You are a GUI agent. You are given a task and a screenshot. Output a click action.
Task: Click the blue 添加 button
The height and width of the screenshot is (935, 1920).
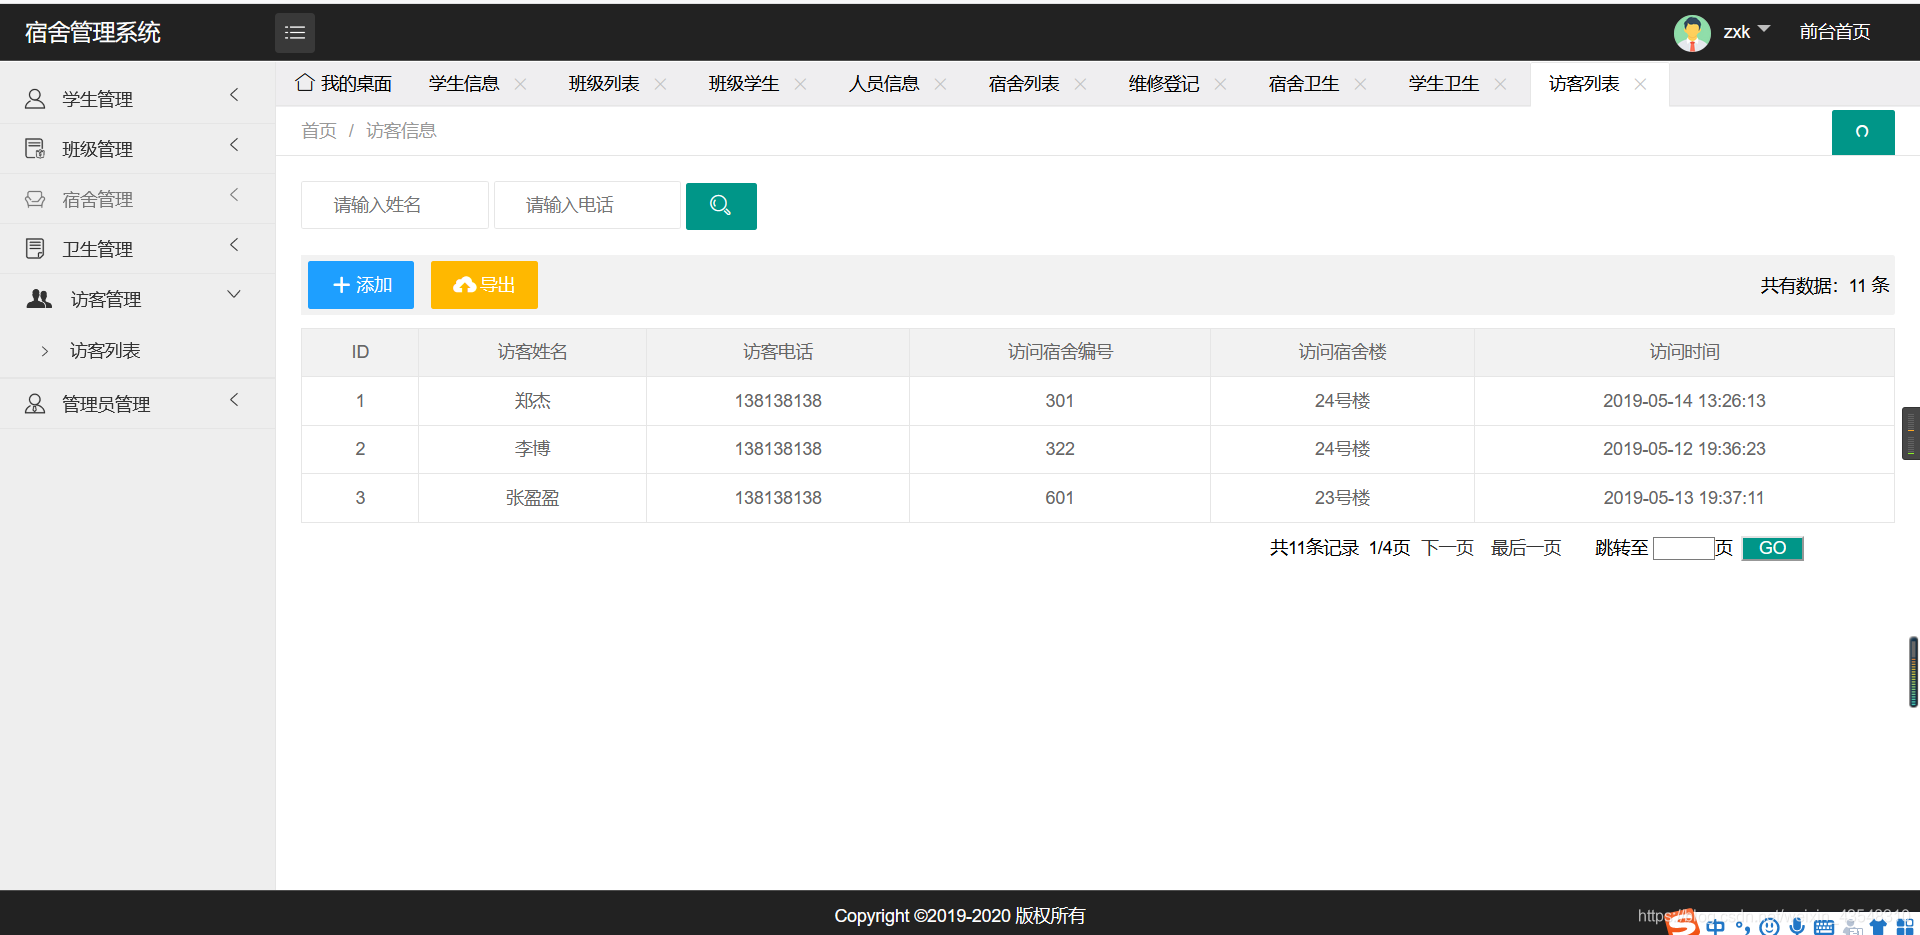[361, 285]
